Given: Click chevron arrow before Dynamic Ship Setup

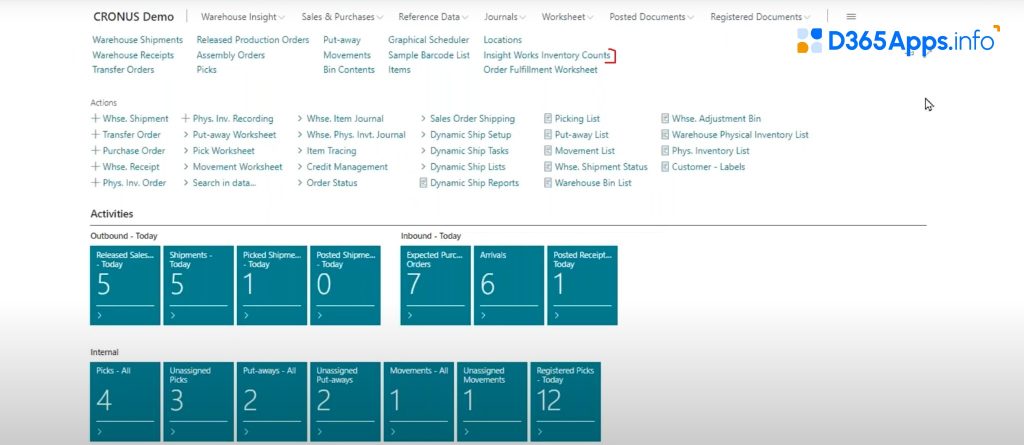Looking at the screenshot, I should point(423,135).
